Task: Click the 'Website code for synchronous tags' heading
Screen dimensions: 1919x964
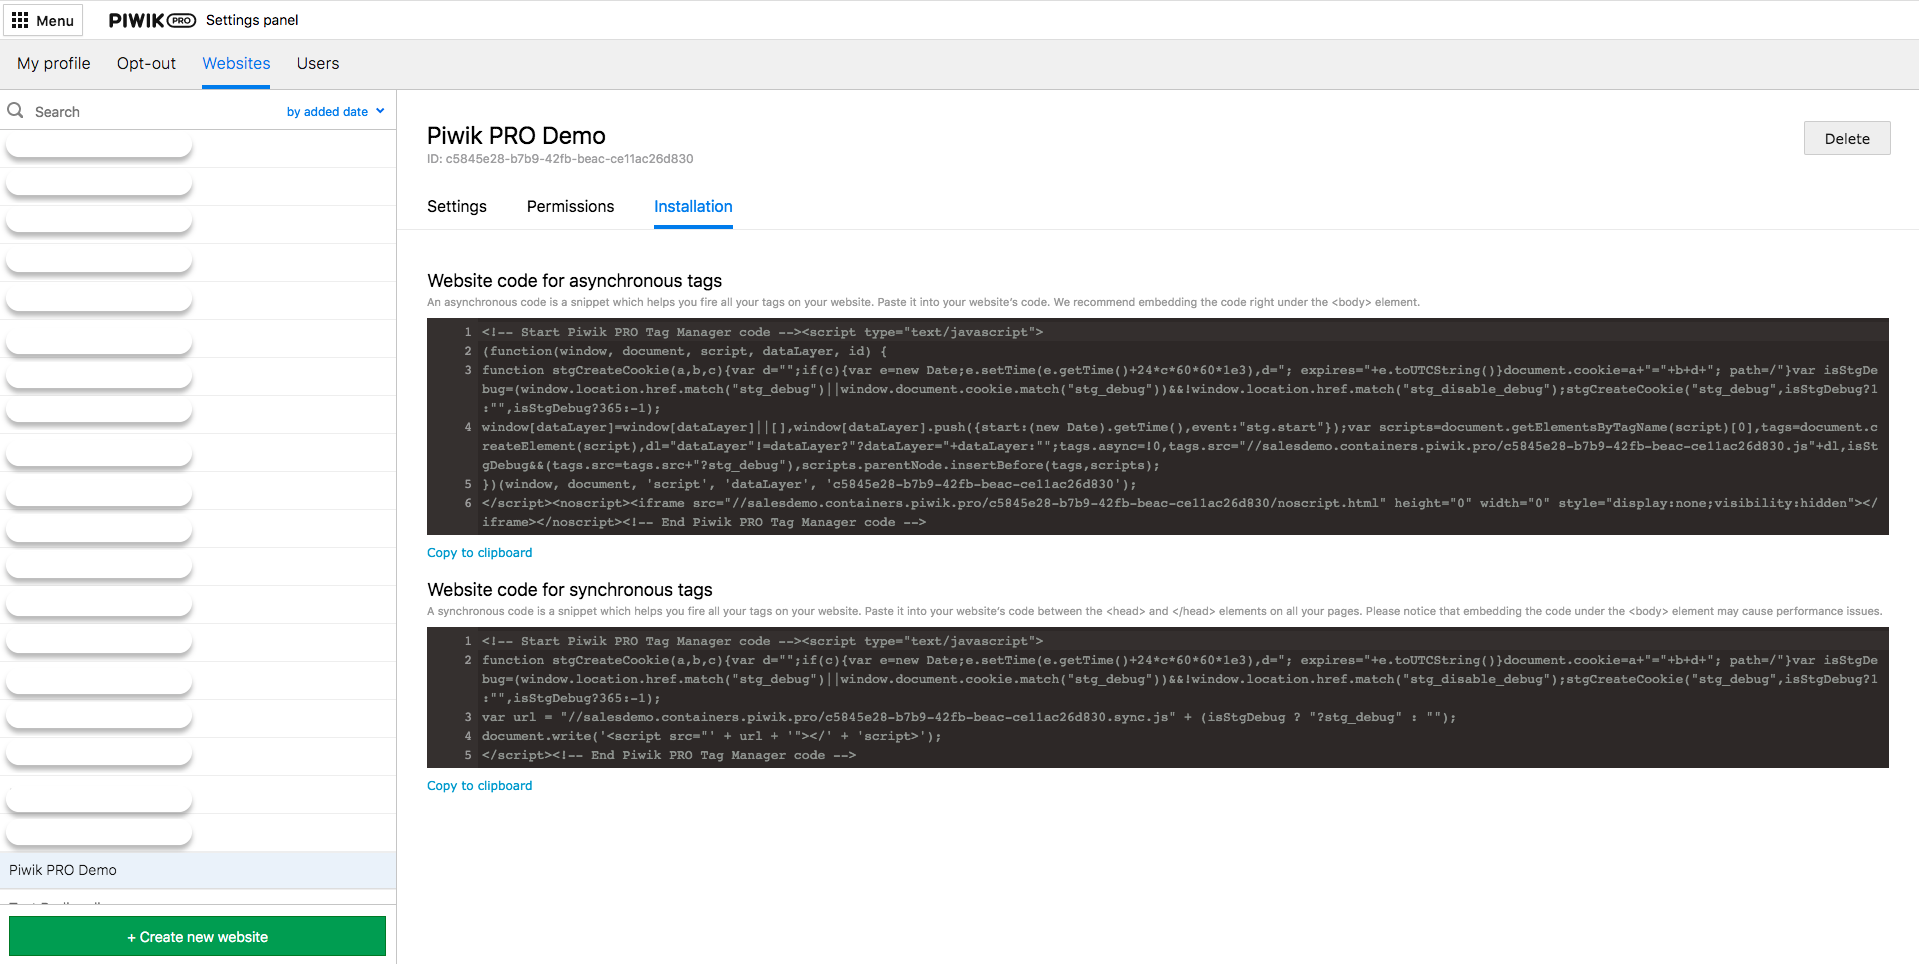Action: pos(570,590)
